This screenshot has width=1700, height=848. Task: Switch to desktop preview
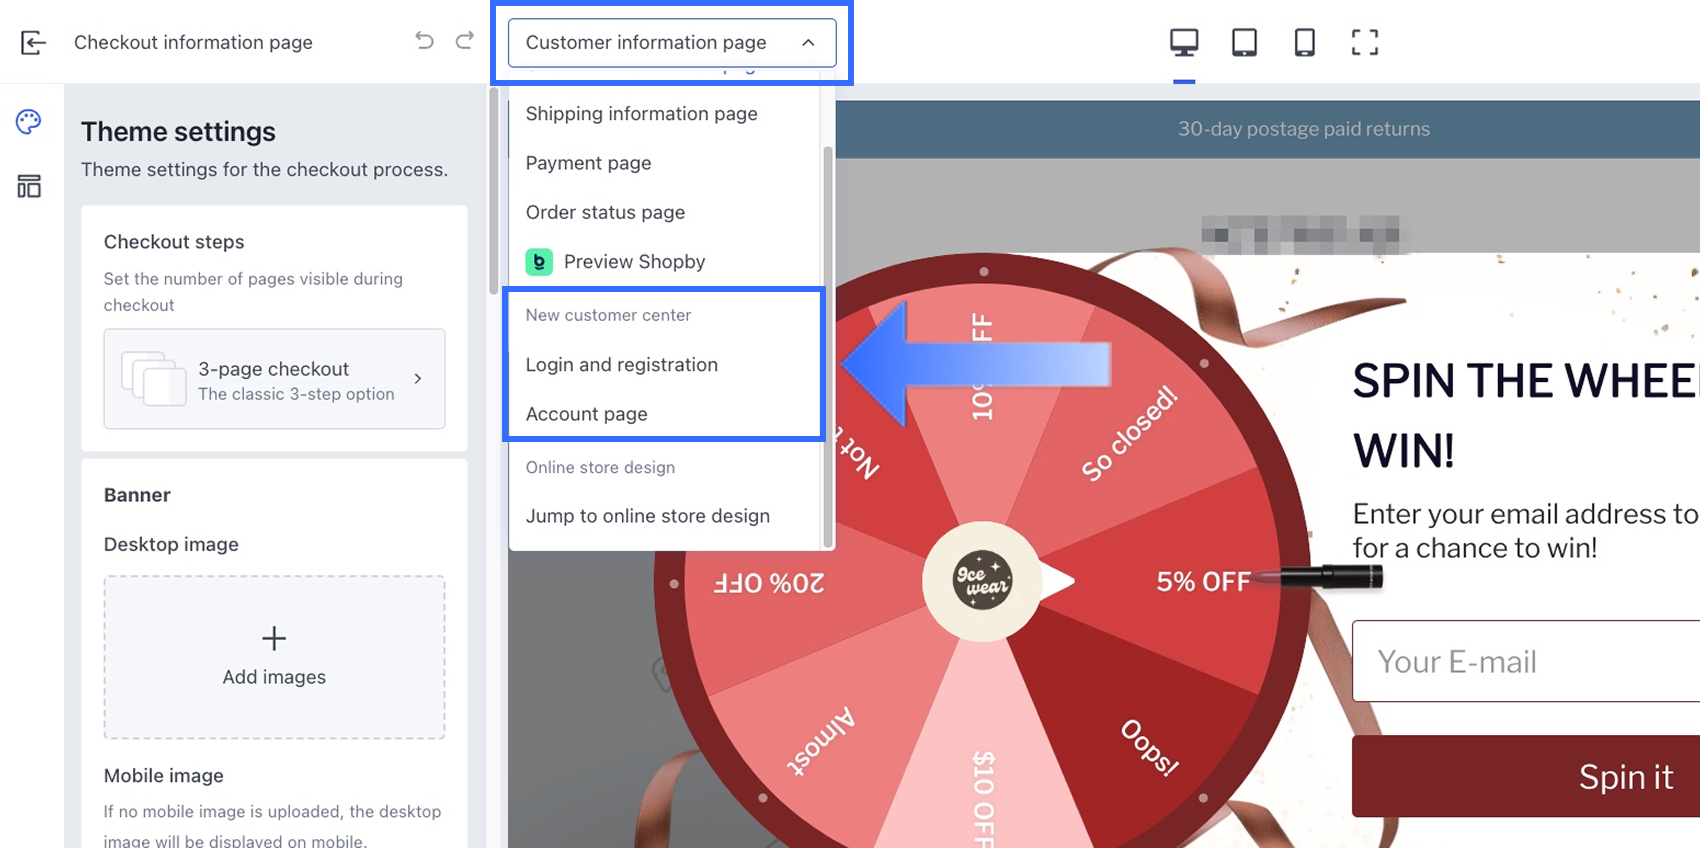1184,42
